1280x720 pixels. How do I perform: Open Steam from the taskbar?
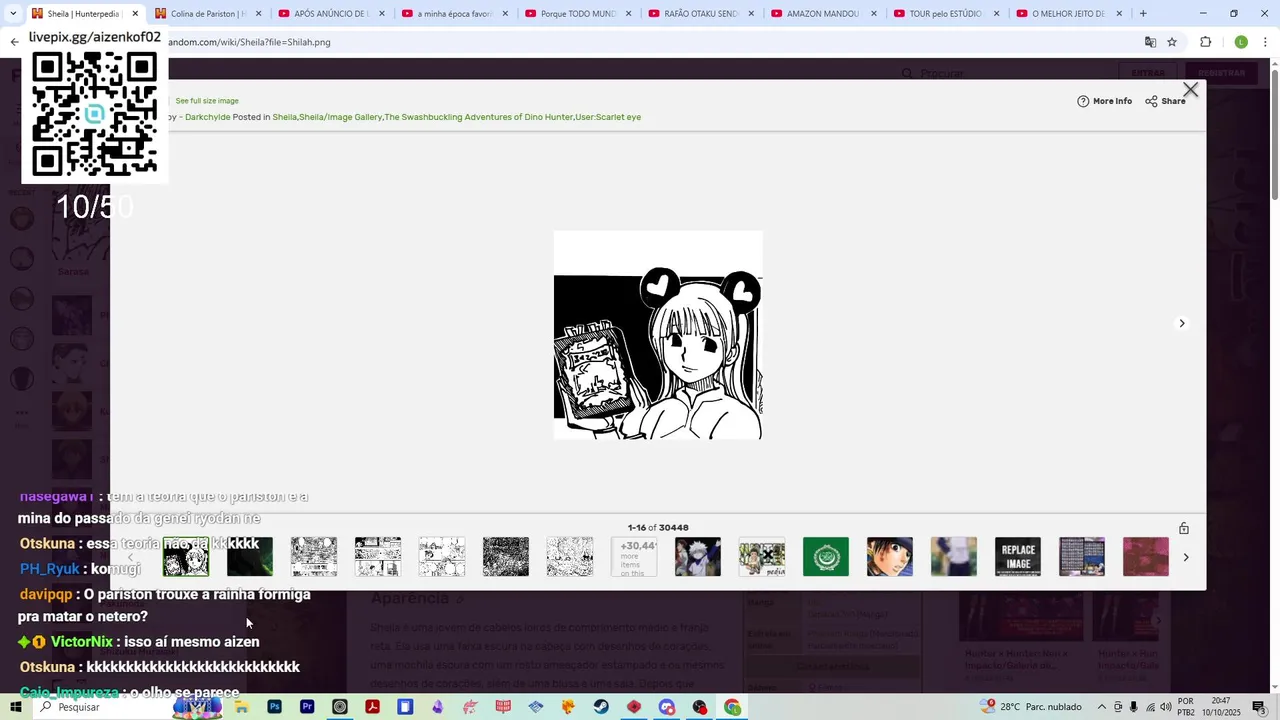pyautogui.click(x=601, y=707)
